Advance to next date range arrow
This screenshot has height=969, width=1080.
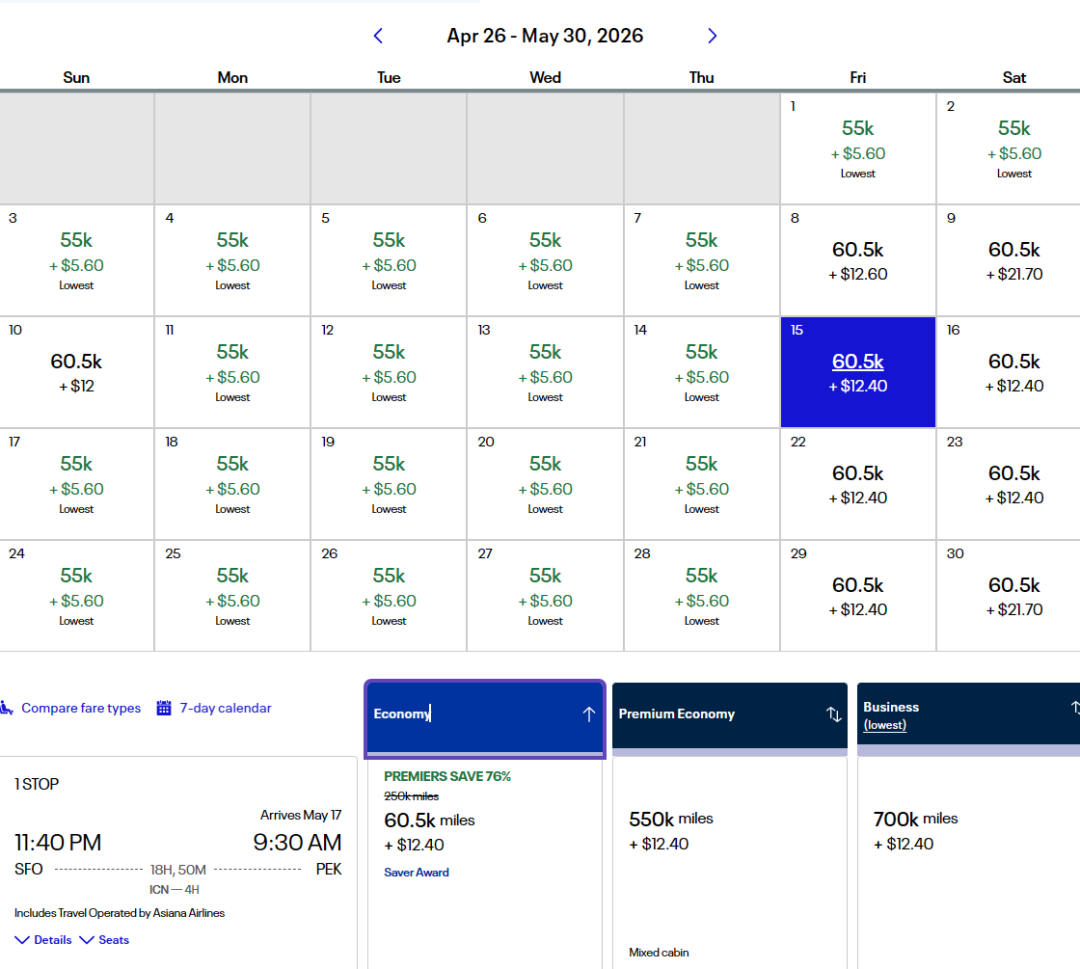tap(712, 36)
